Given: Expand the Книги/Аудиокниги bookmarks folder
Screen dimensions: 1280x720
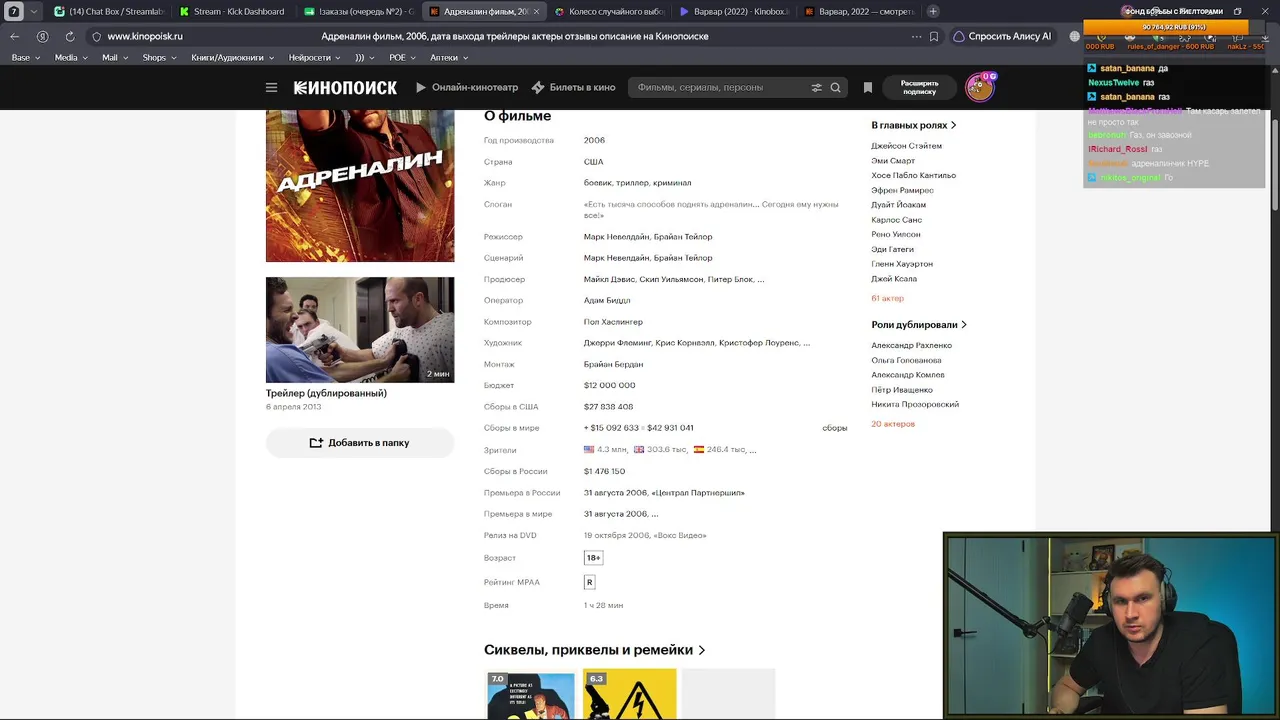Looking at the screenshot, I should [x=234, y=58].
